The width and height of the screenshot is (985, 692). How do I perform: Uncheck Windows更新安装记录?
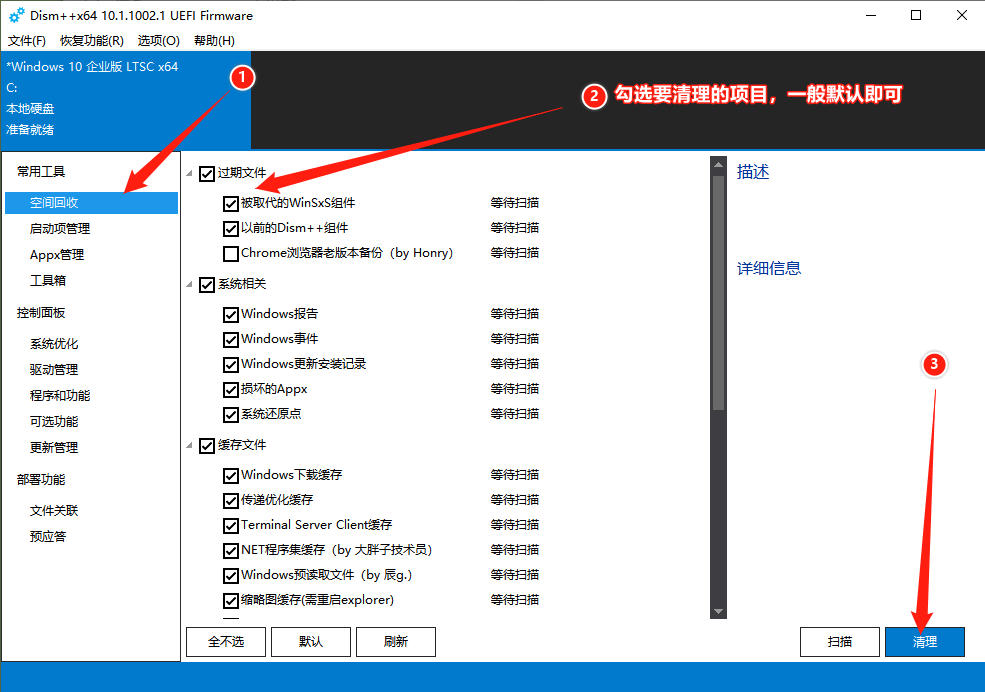231,364
